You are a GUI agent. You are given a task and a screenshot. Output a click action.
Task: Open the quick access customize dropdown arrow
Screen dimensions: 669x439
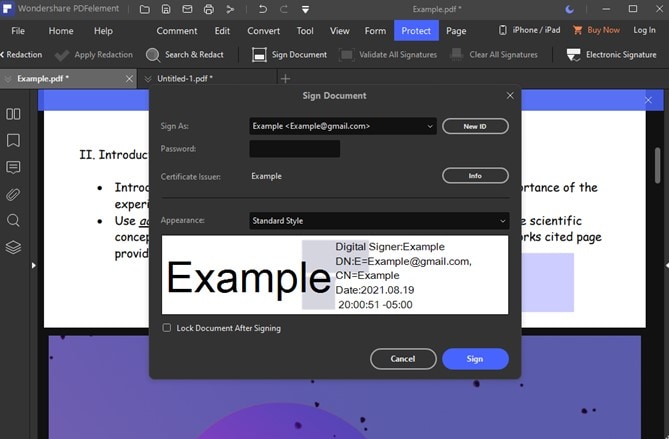click(305, 9)
